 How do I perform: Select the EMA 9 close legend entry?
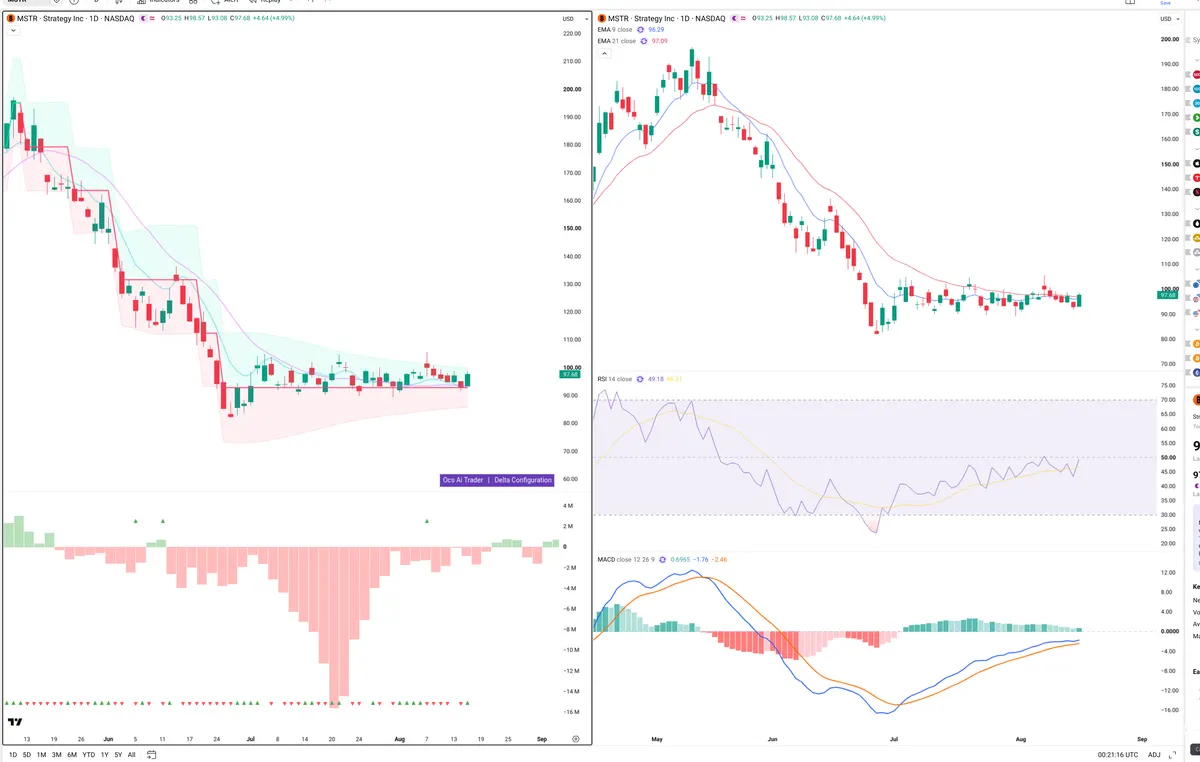[615, 30]
